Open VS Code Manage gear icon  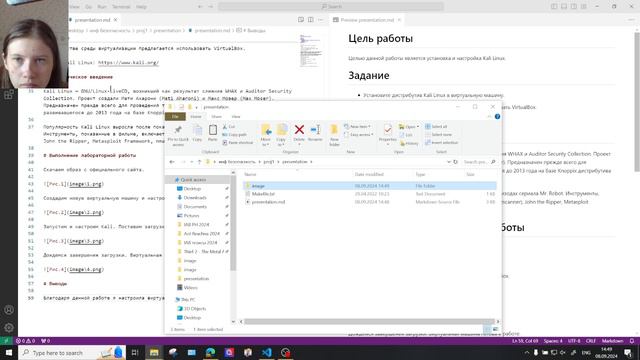9,328
